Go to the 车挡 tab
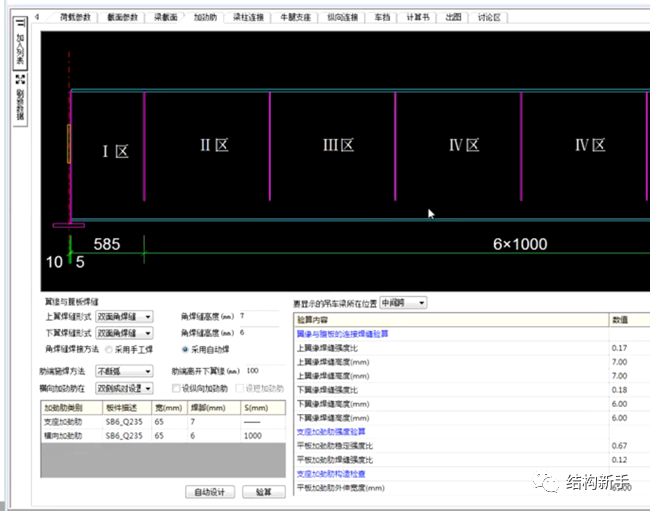Viewport: 650px width, 511px height. [382, 17]
